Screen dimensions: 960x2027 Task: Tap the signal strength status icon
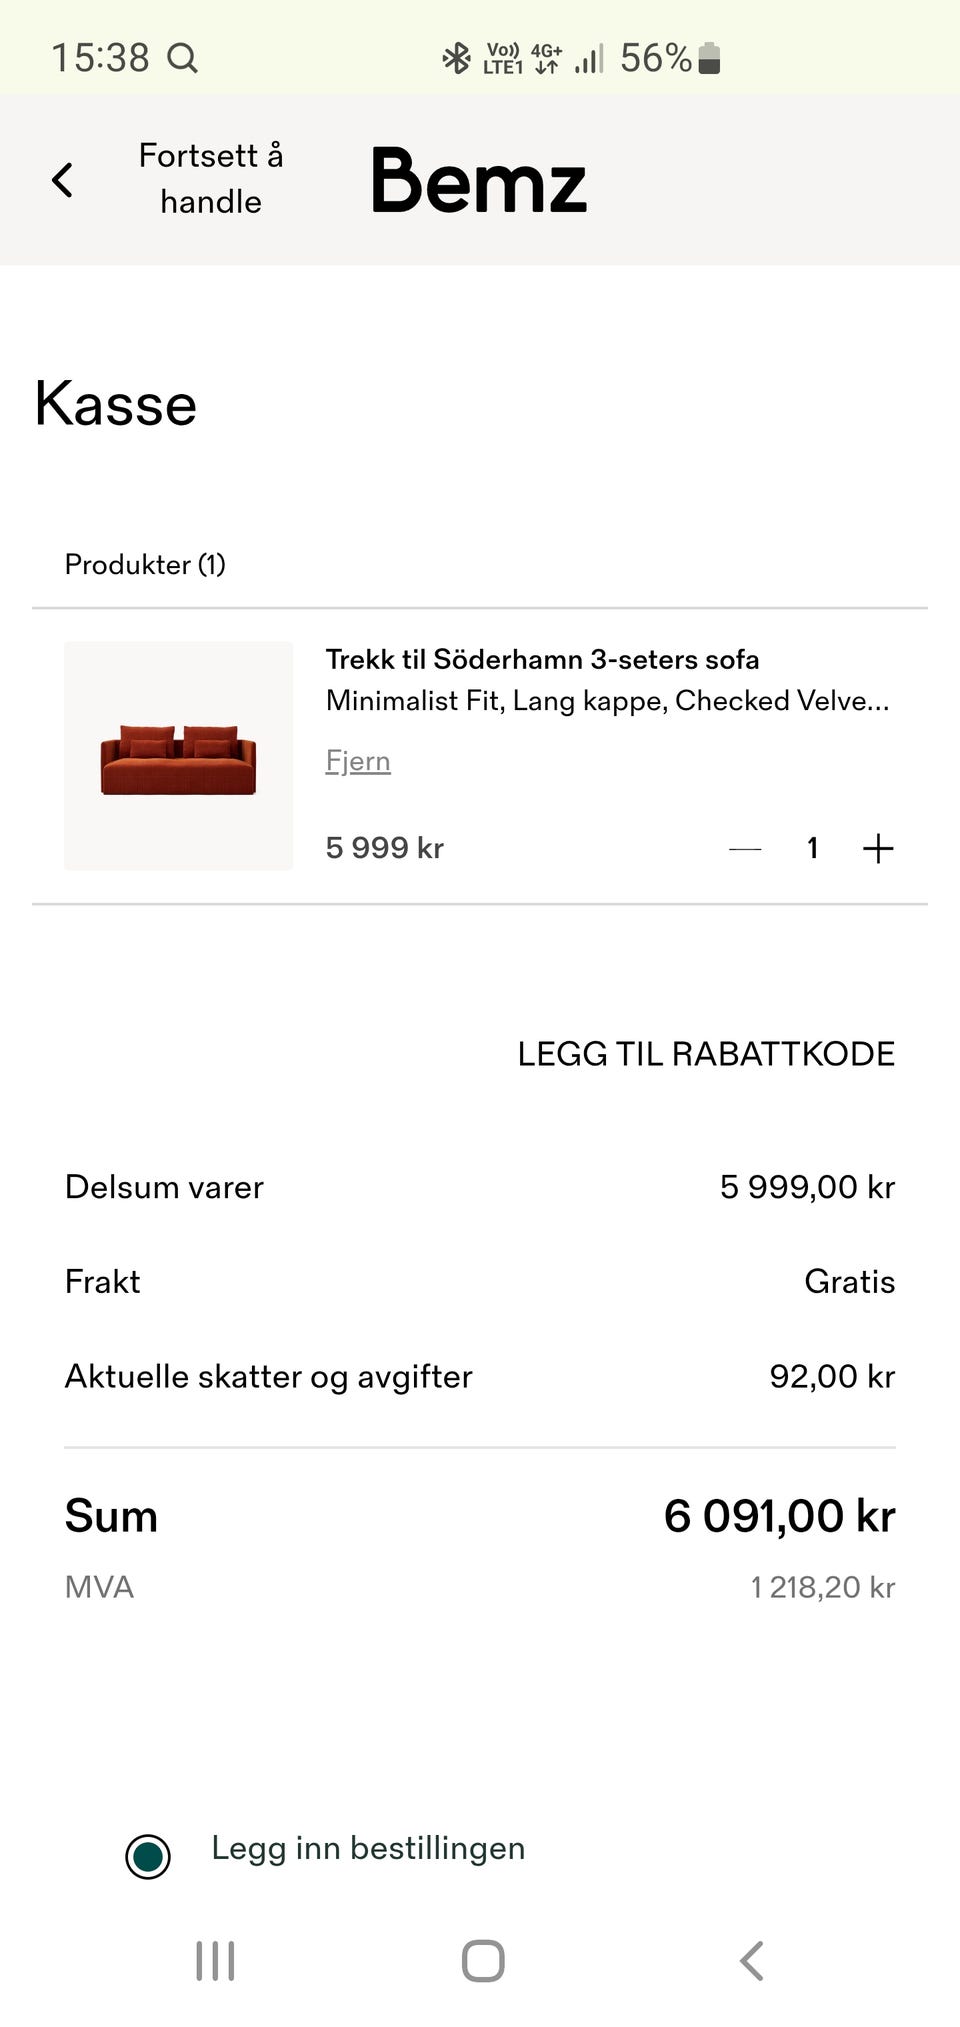[590, 58]
